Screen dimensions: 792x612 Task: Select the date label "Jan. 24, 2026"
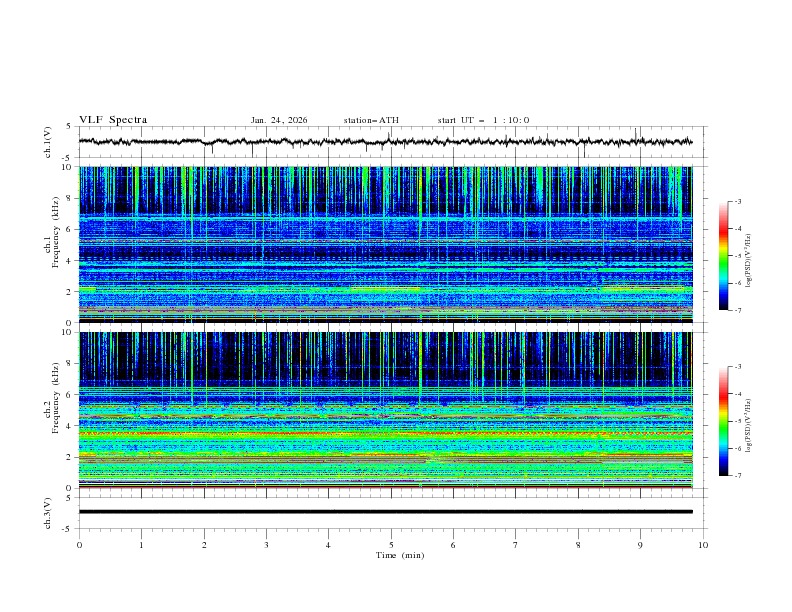pyautogui.click(x=279, y=120)
